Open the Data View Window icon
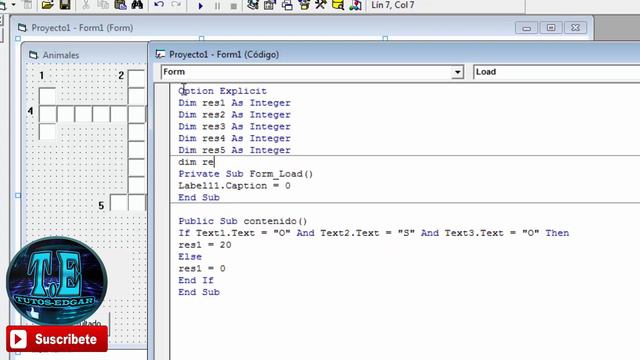640x360 pixels. [x=338, y=5]
